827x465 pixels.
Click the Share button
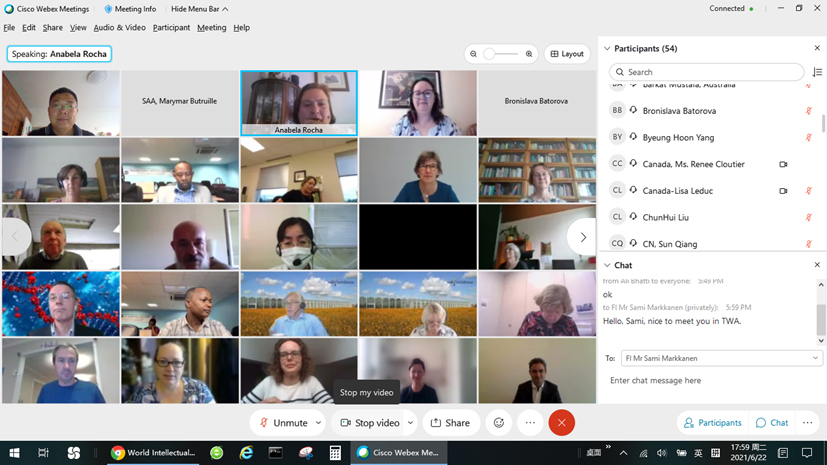450,423
